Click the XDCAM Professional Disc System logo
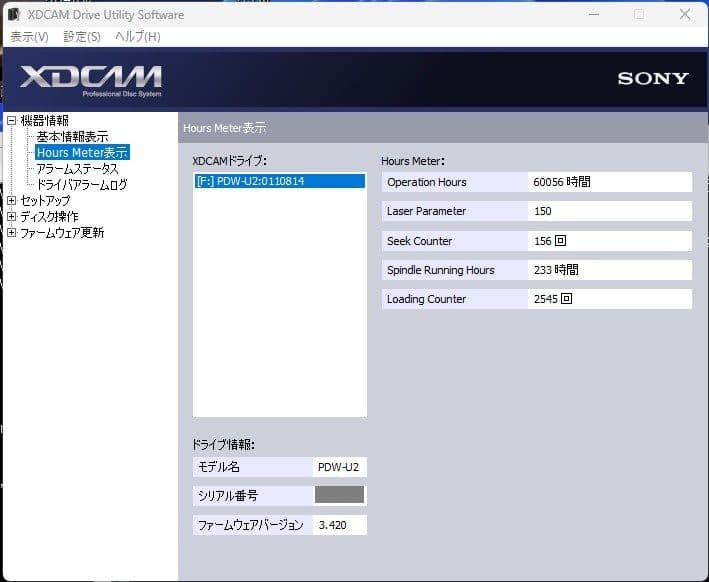Image resolution: width=709 pixels, height=582 pixels. [91, 81]
